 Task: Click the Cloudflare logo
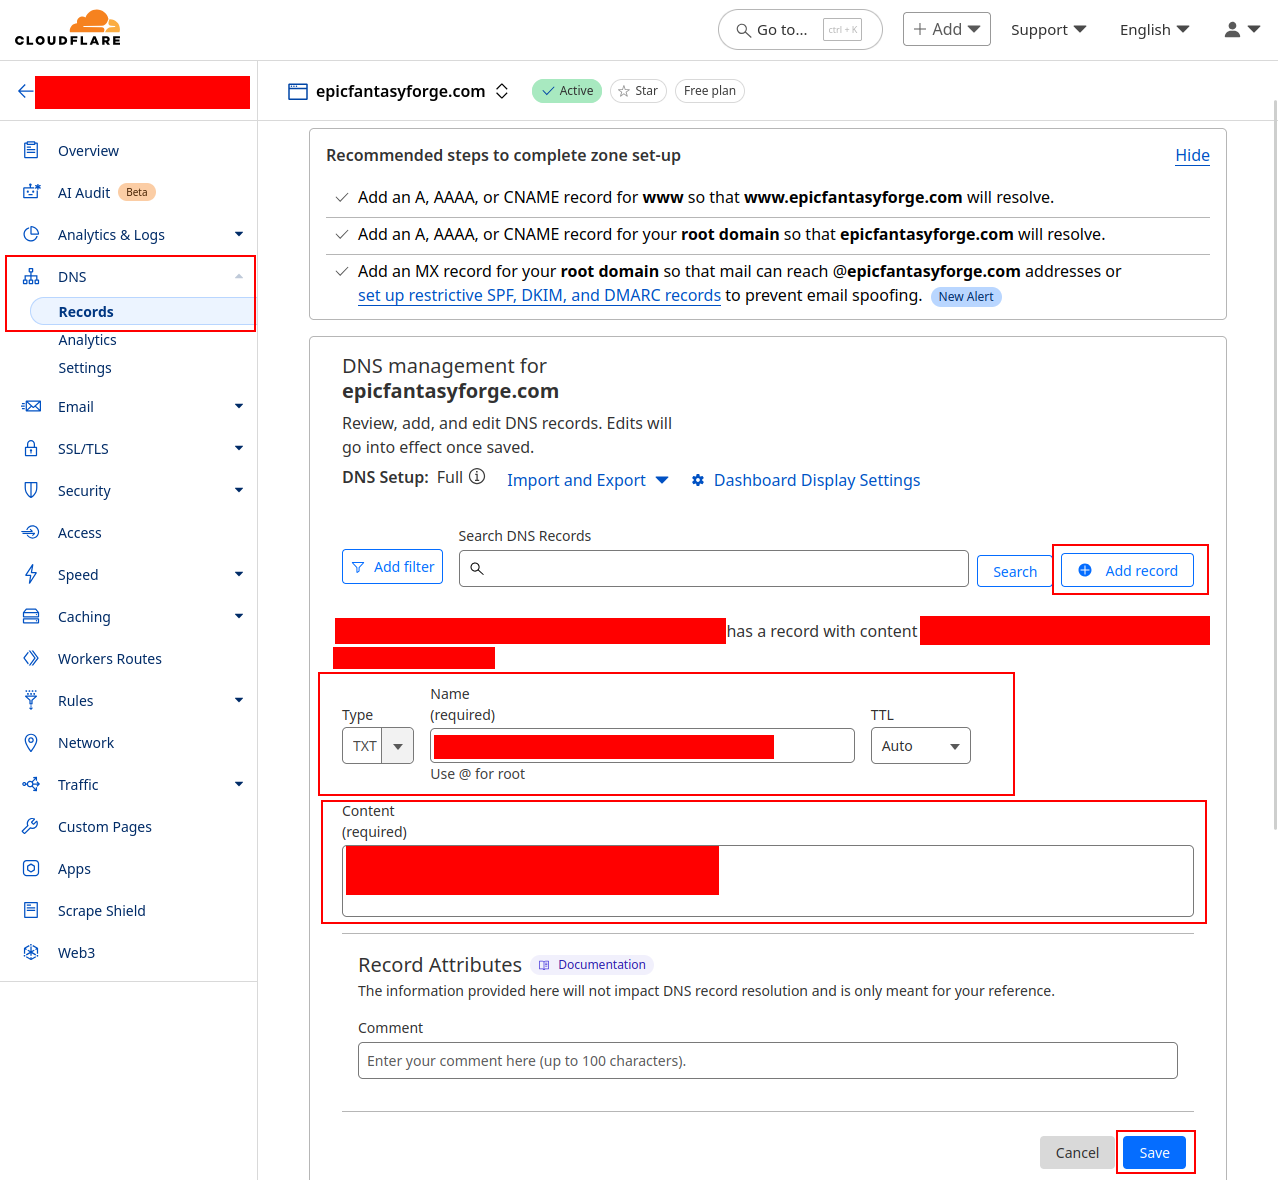68,28
